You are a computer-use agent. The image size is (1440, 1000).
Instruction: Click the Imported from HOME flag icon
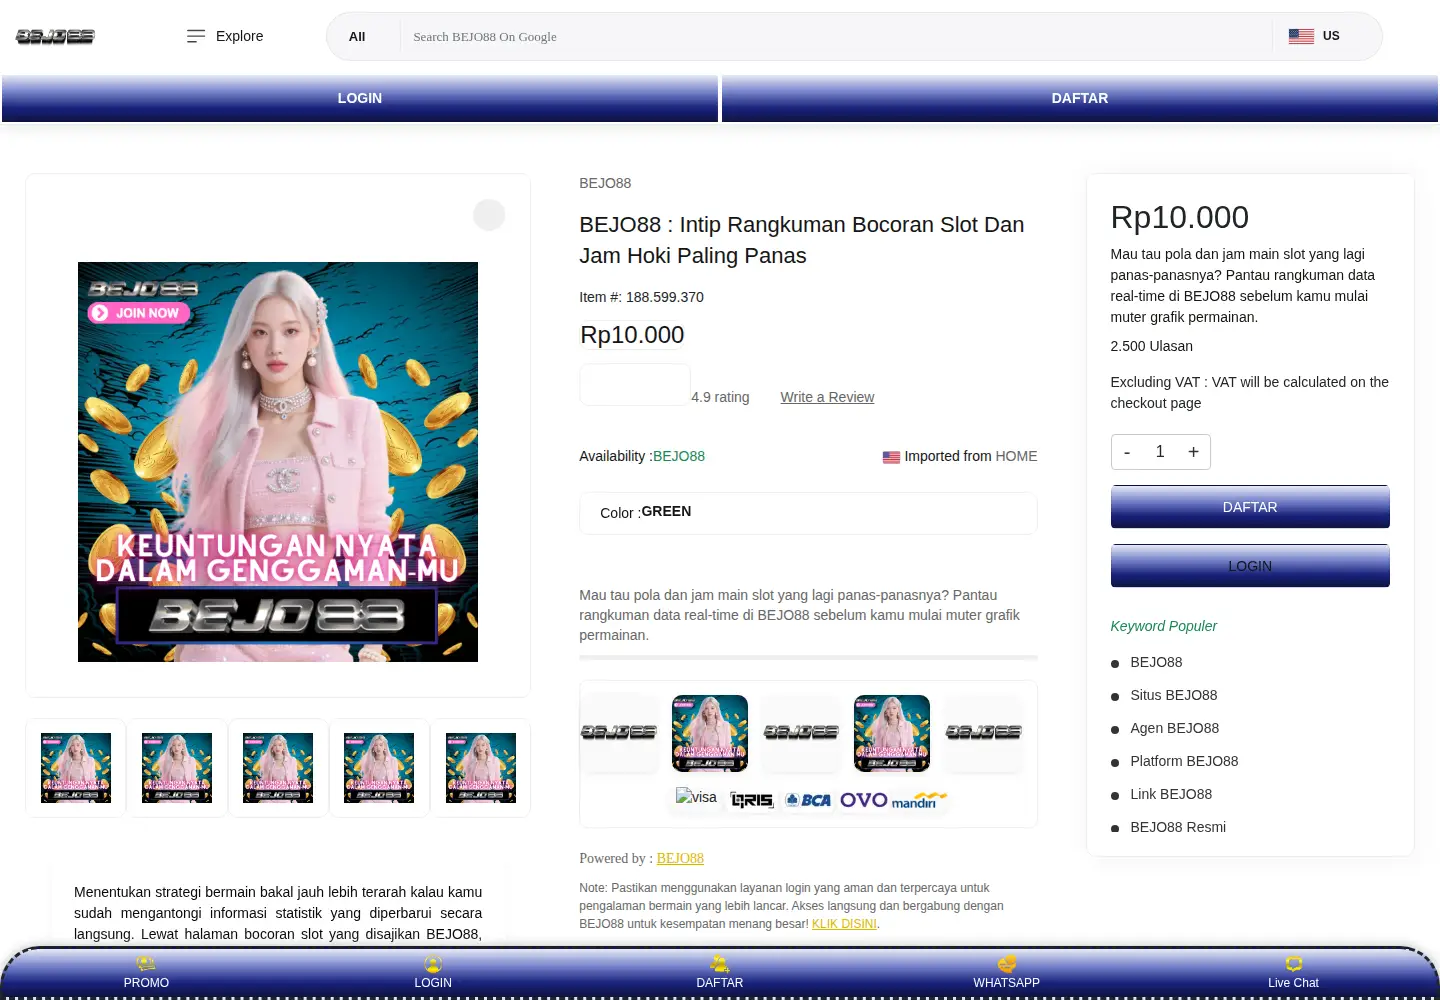click(891, 457)
